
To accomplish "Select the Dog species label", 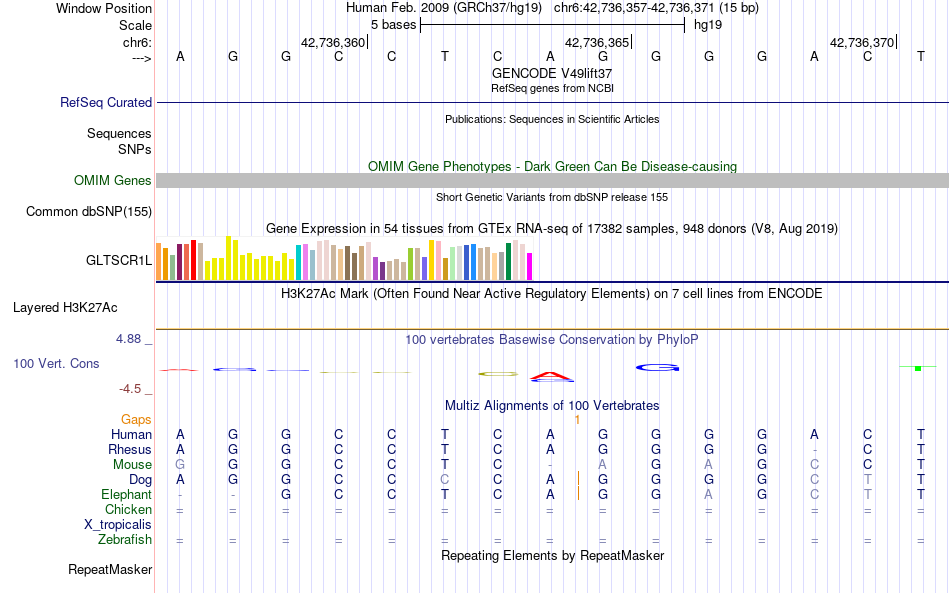I will (140, 480).
